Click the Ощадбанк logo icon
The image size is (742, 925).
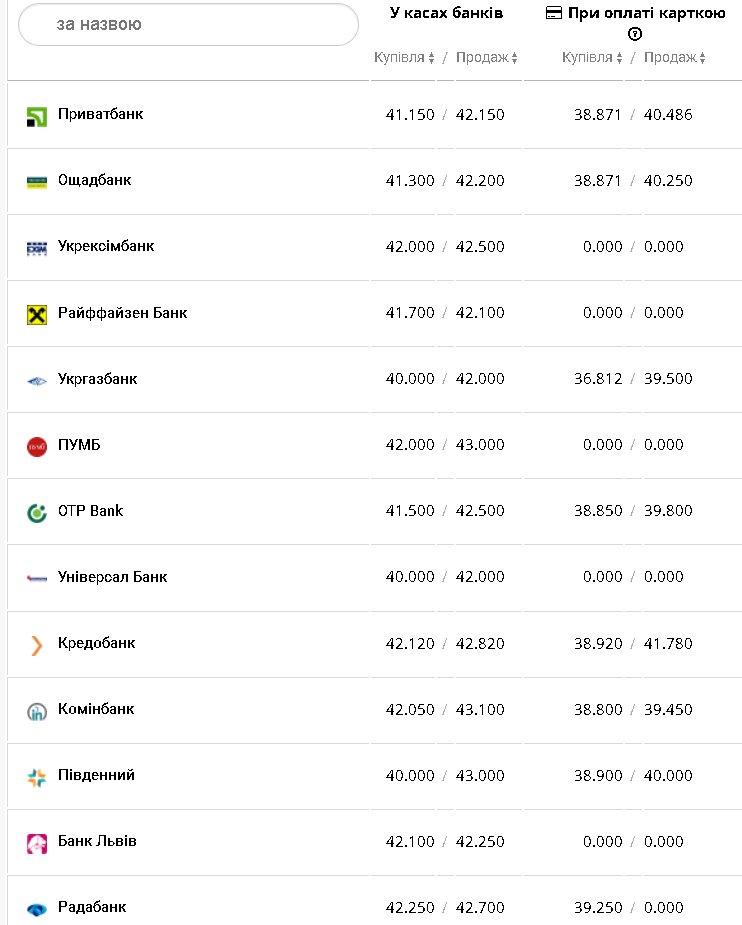point(37,182)
